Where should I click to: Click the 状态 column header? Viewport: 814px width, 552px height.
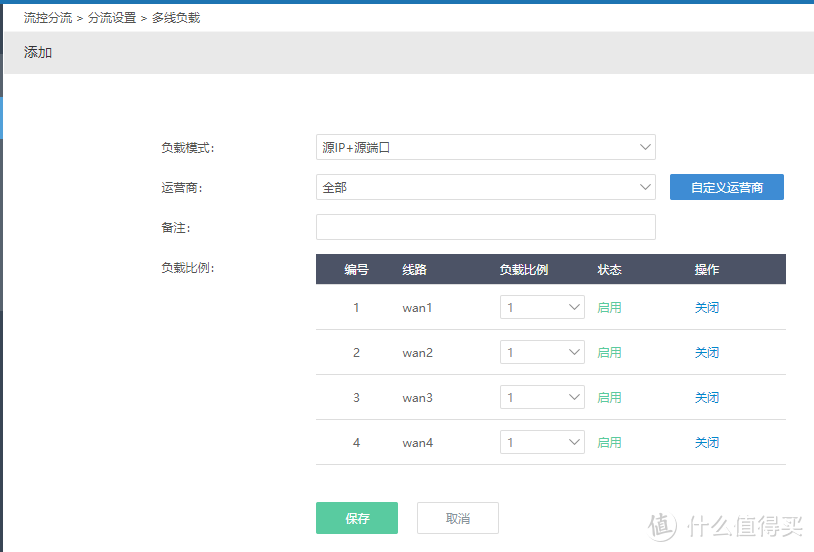click(x=609, y=270)
